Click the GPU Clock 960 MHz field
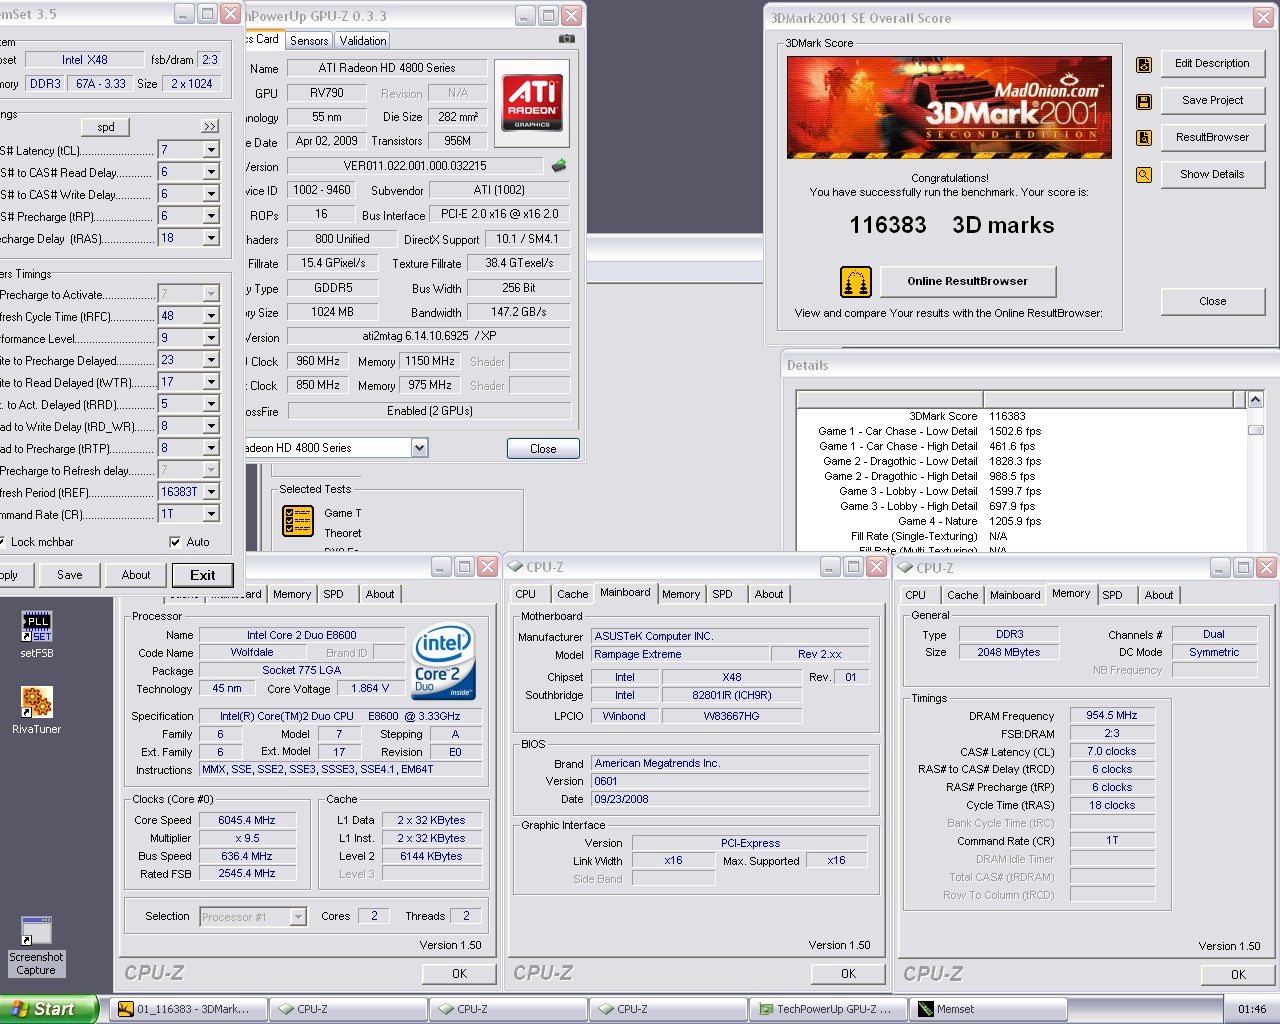1280x1024 pixels. (318, 361)
